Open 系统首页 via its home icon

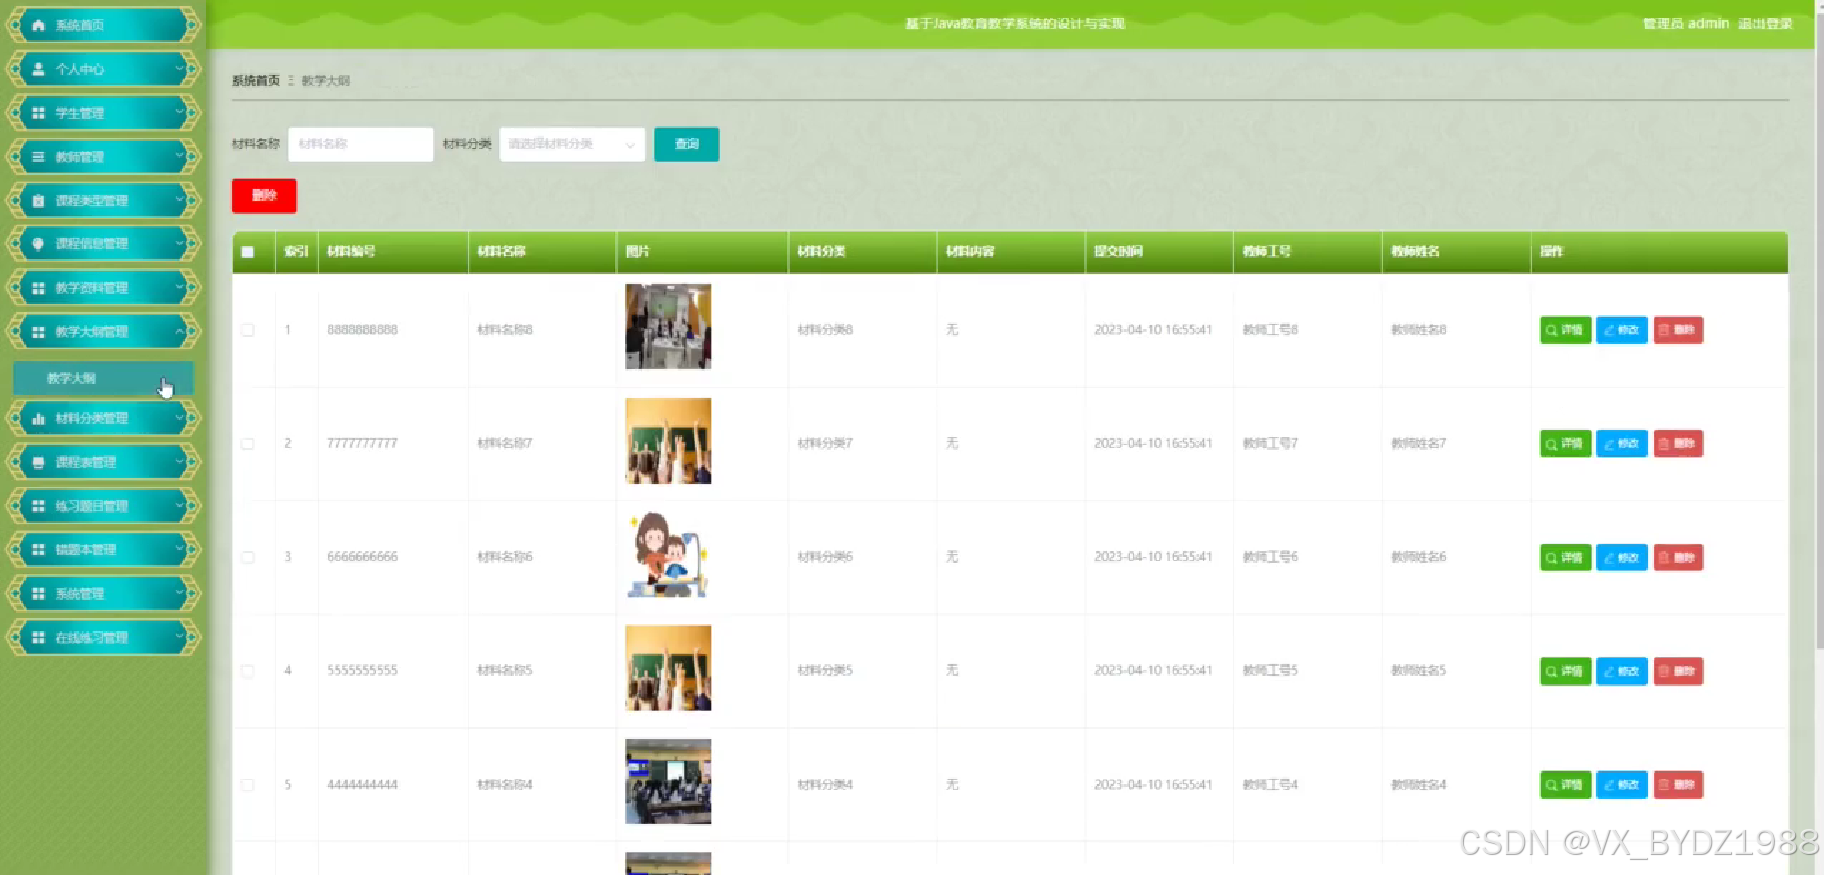[38, 25]
